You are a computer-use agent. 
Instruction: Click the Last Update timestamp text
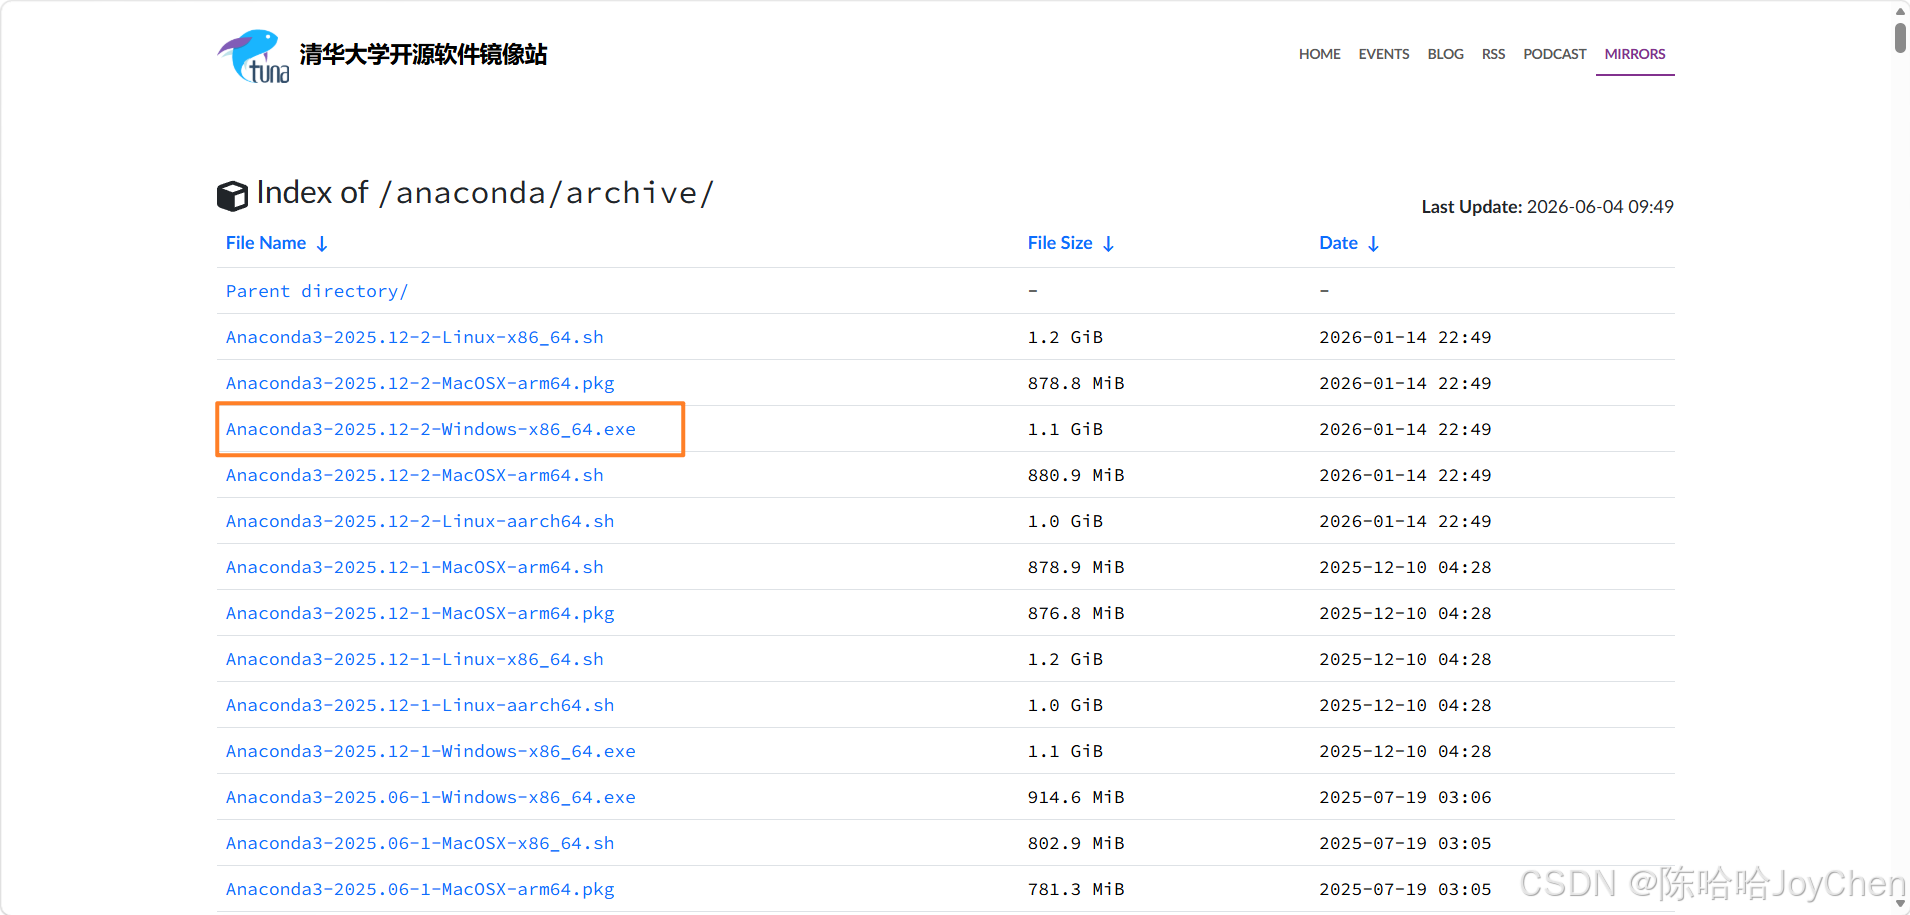[1547, 207]
